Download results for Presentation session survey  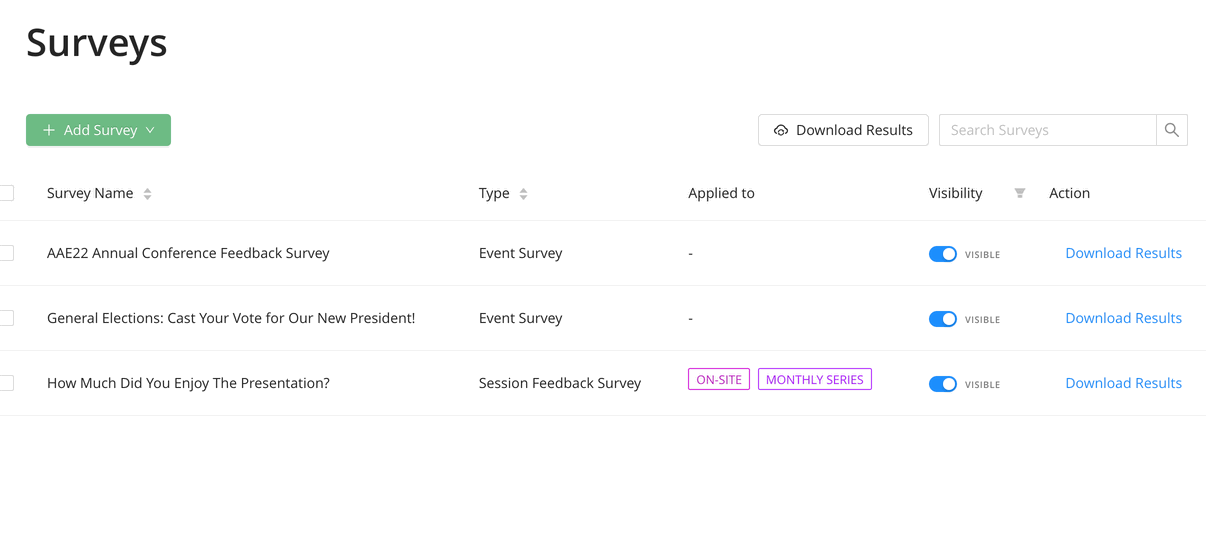[1123, 383]
